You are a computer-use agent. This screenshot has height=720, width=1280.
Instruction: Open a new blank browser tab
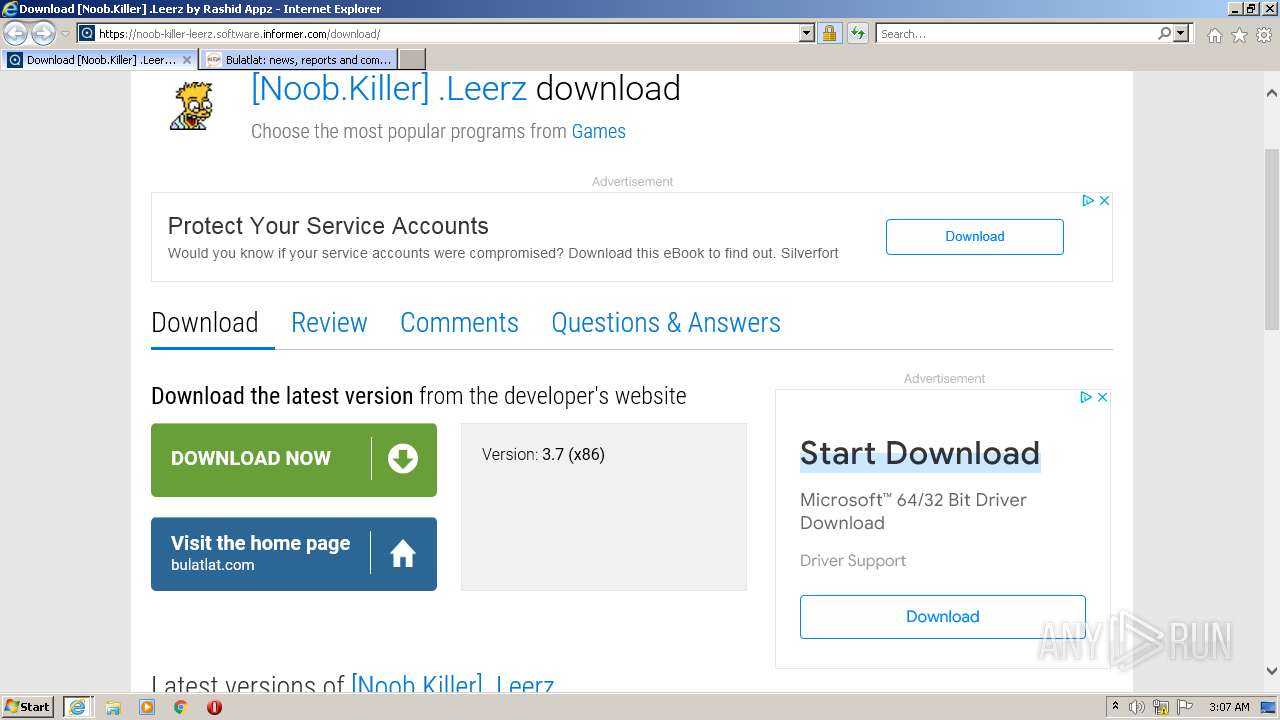point(412,60)
